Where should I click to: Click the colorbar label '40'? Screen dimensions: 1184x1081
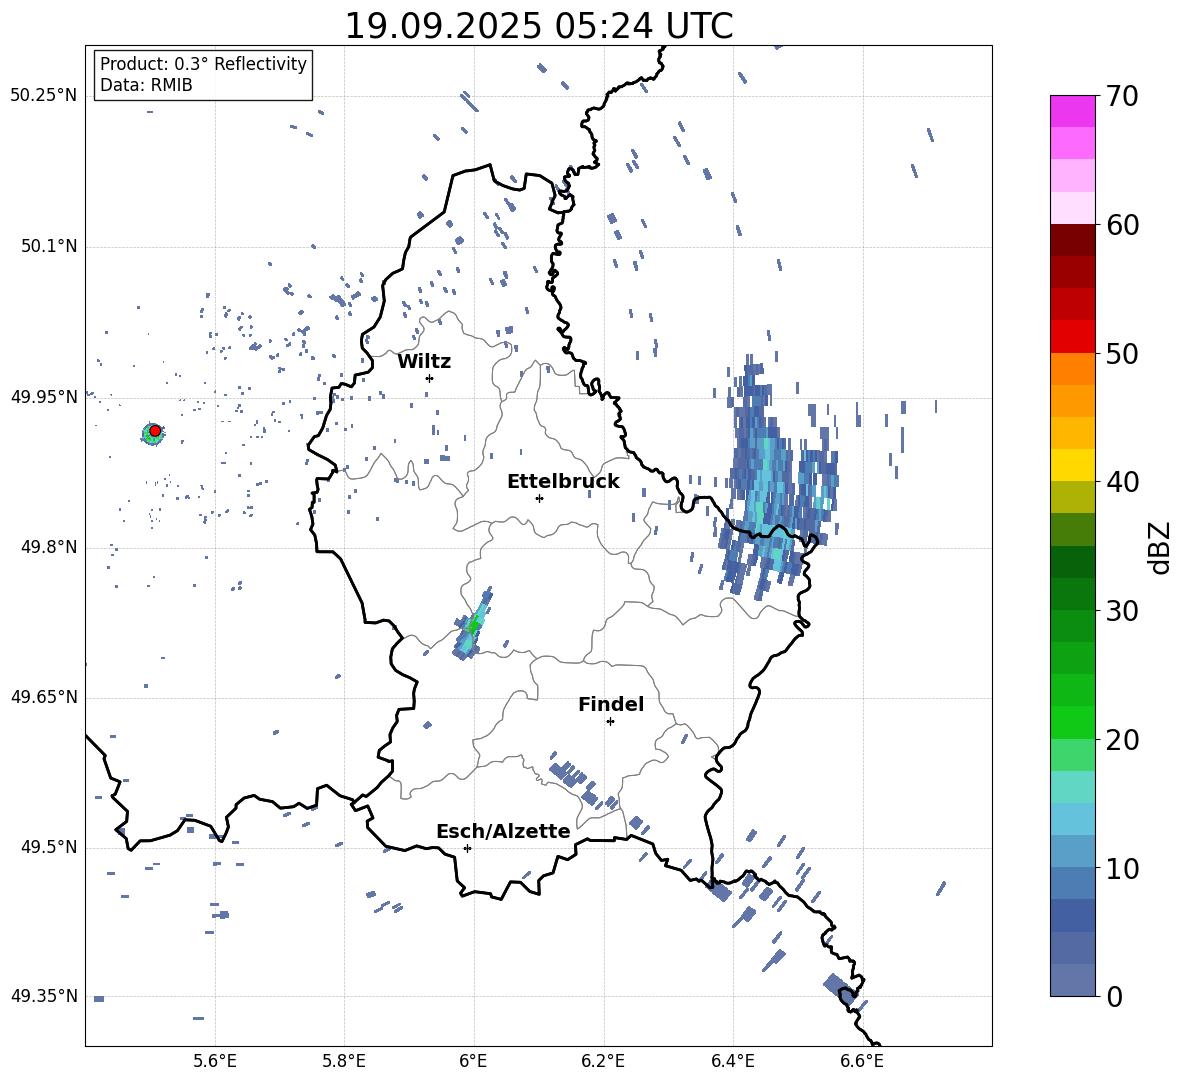point(1122,482)
